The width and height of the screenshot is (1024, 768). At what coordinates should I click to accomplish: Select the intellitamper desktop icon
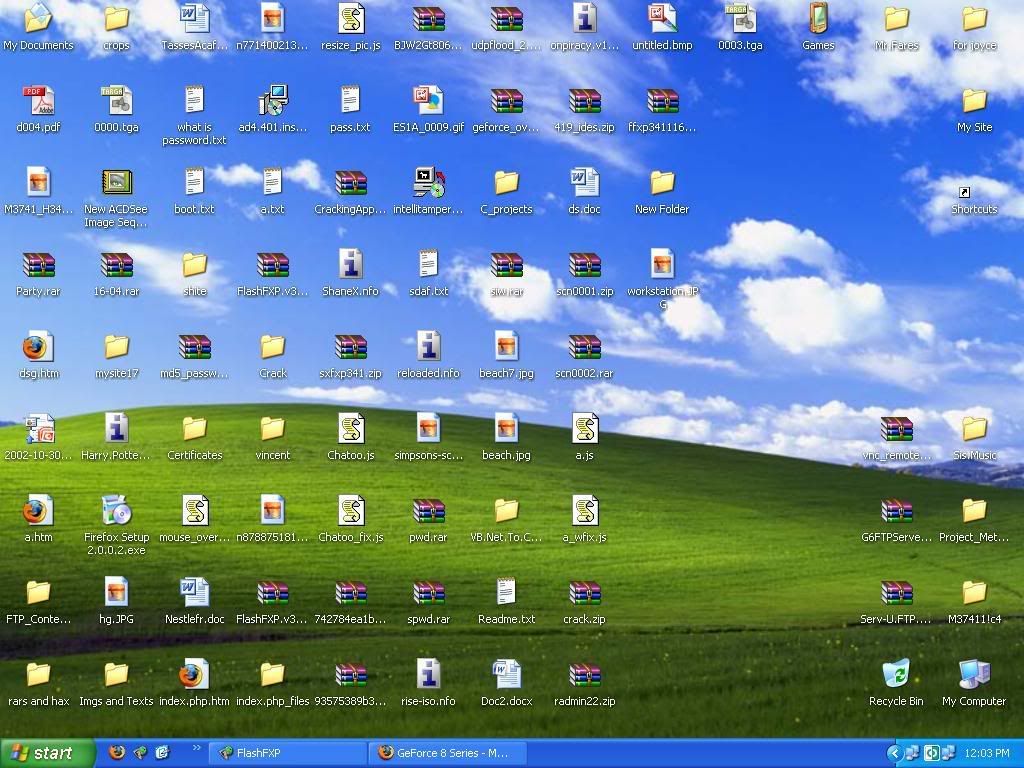[x=429, y=183]
